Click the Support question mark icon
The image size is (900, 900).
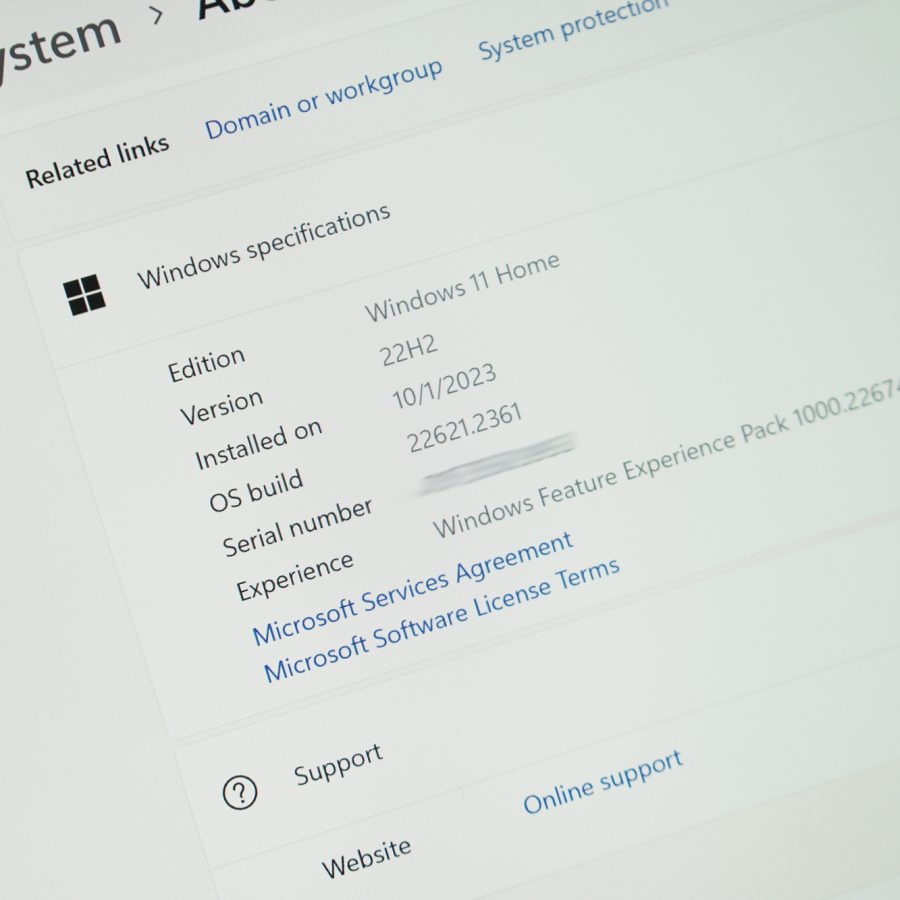point(240,792)
